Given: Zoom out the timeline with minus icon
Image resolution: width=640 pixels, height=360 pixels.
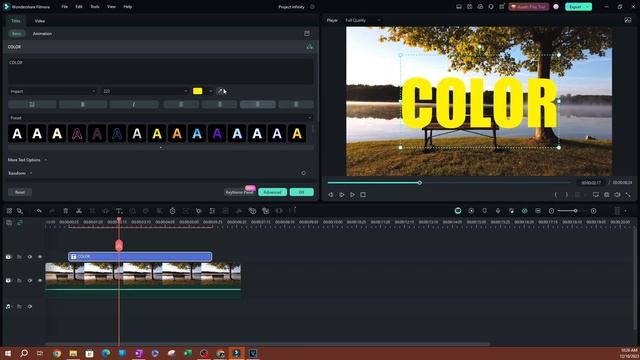Looking at the screenshot, I should (551, 211).
